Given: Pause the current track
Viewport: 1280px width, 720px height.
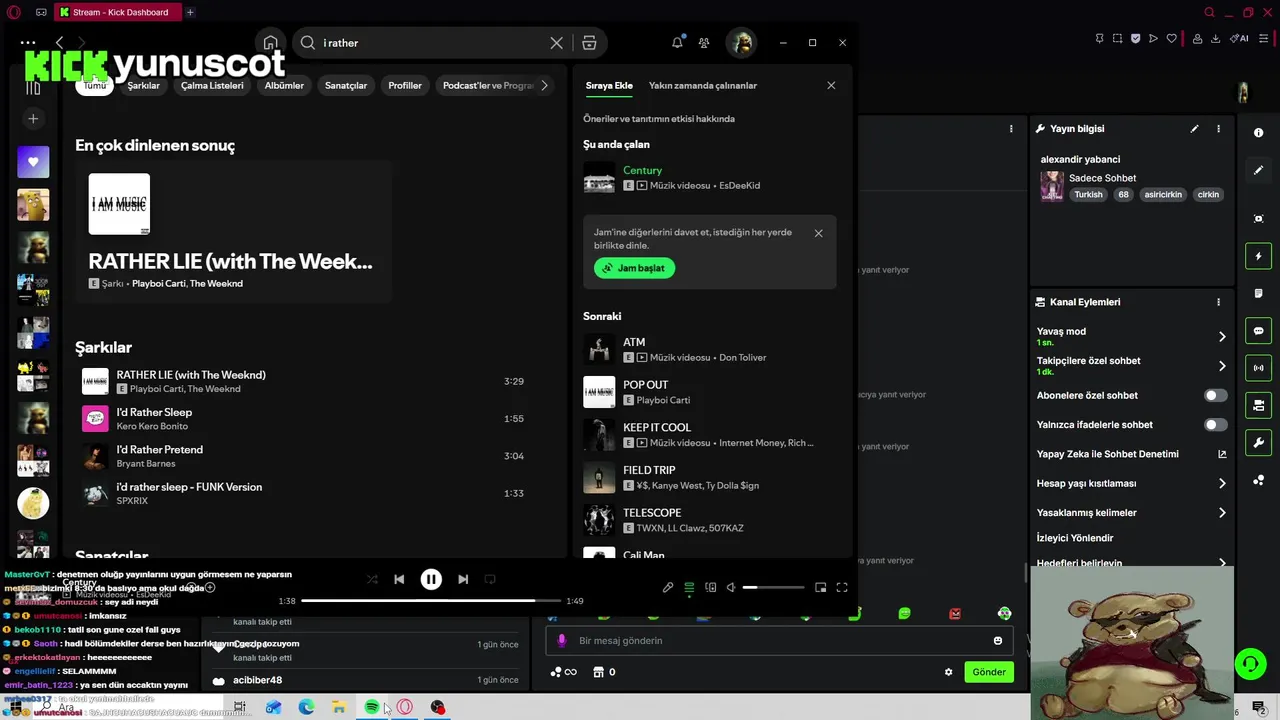Looking at the screenshot, I should point(431,579).
